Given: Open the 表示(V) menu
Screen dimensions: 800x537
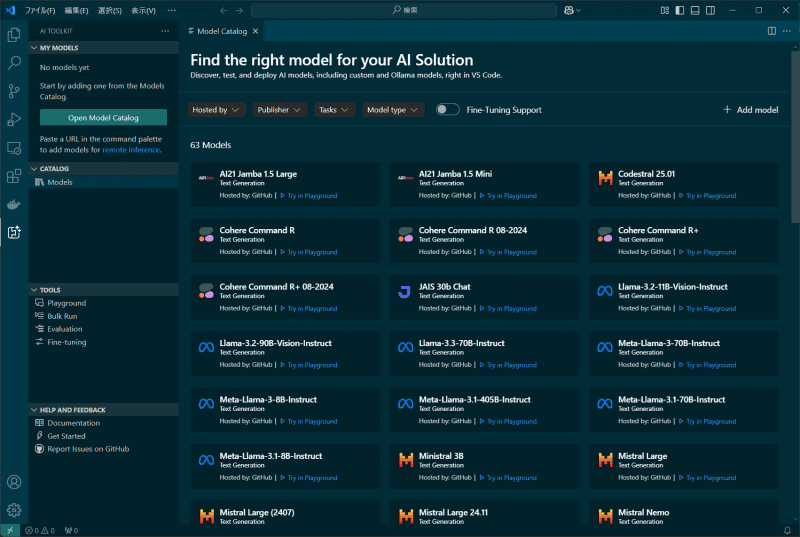Looking at the screenshot, I should coord(143,10).
